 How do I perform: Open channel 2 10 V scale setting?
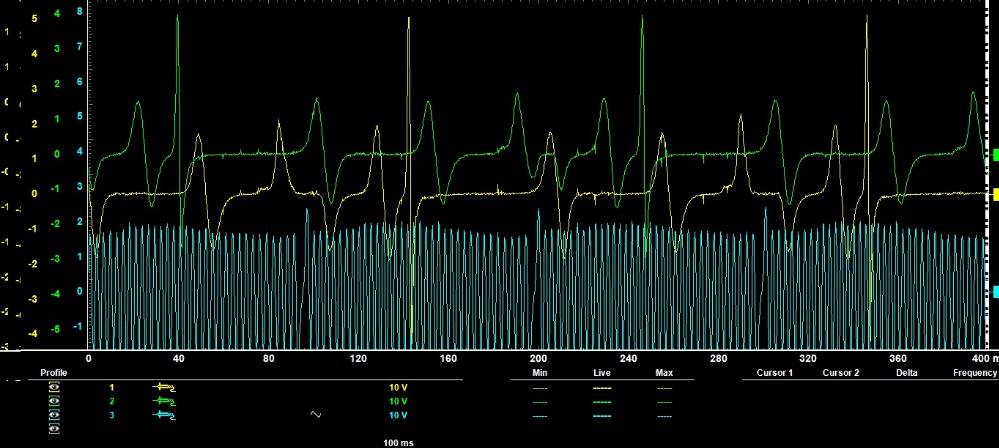[399, 399]
